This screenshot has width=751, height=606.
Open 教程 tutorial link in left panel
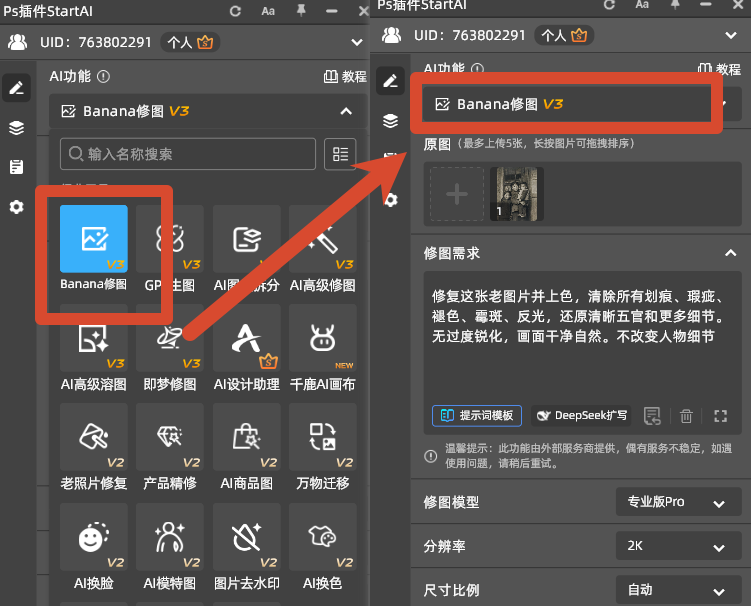coord(345,76)
